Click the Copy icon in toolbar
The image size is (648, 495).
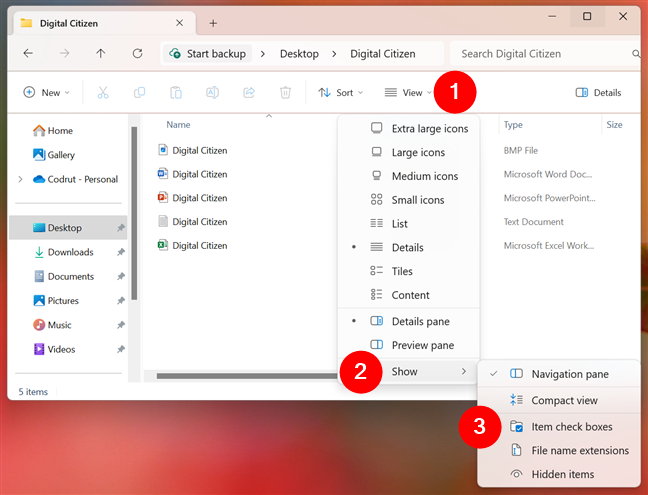coord(139,93)
